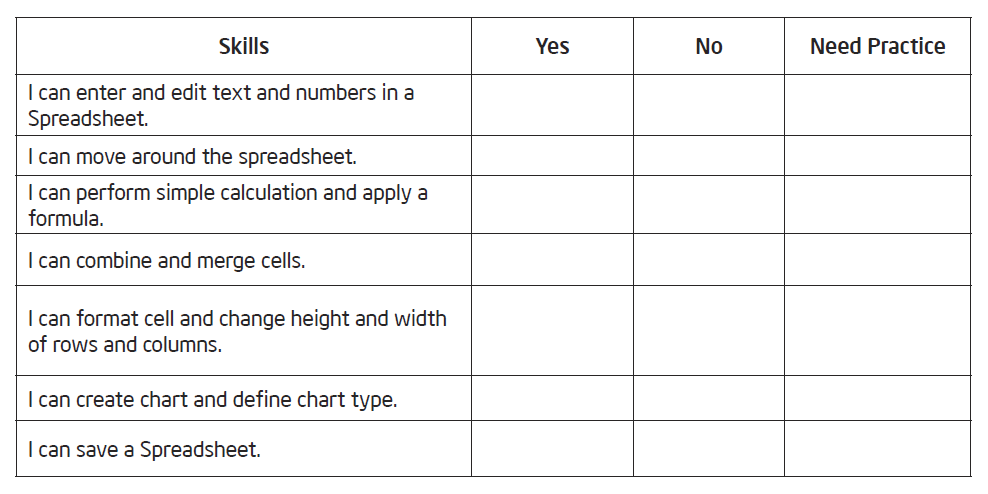Image resolution: width=988 pixels, height=494 pixels.
Task: Select the 'I can combine and merge cells.' text
Action: click(x=166, y=261)
